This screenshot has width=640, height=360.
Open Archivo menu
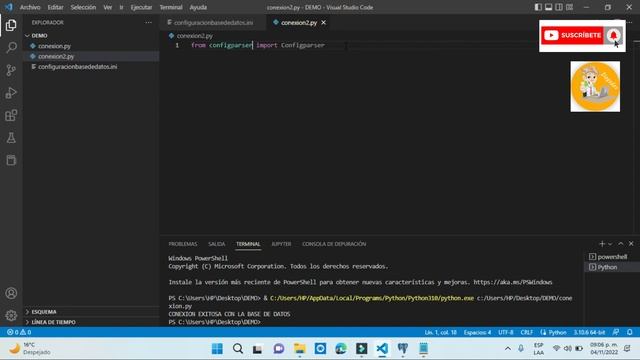[30, 7]
